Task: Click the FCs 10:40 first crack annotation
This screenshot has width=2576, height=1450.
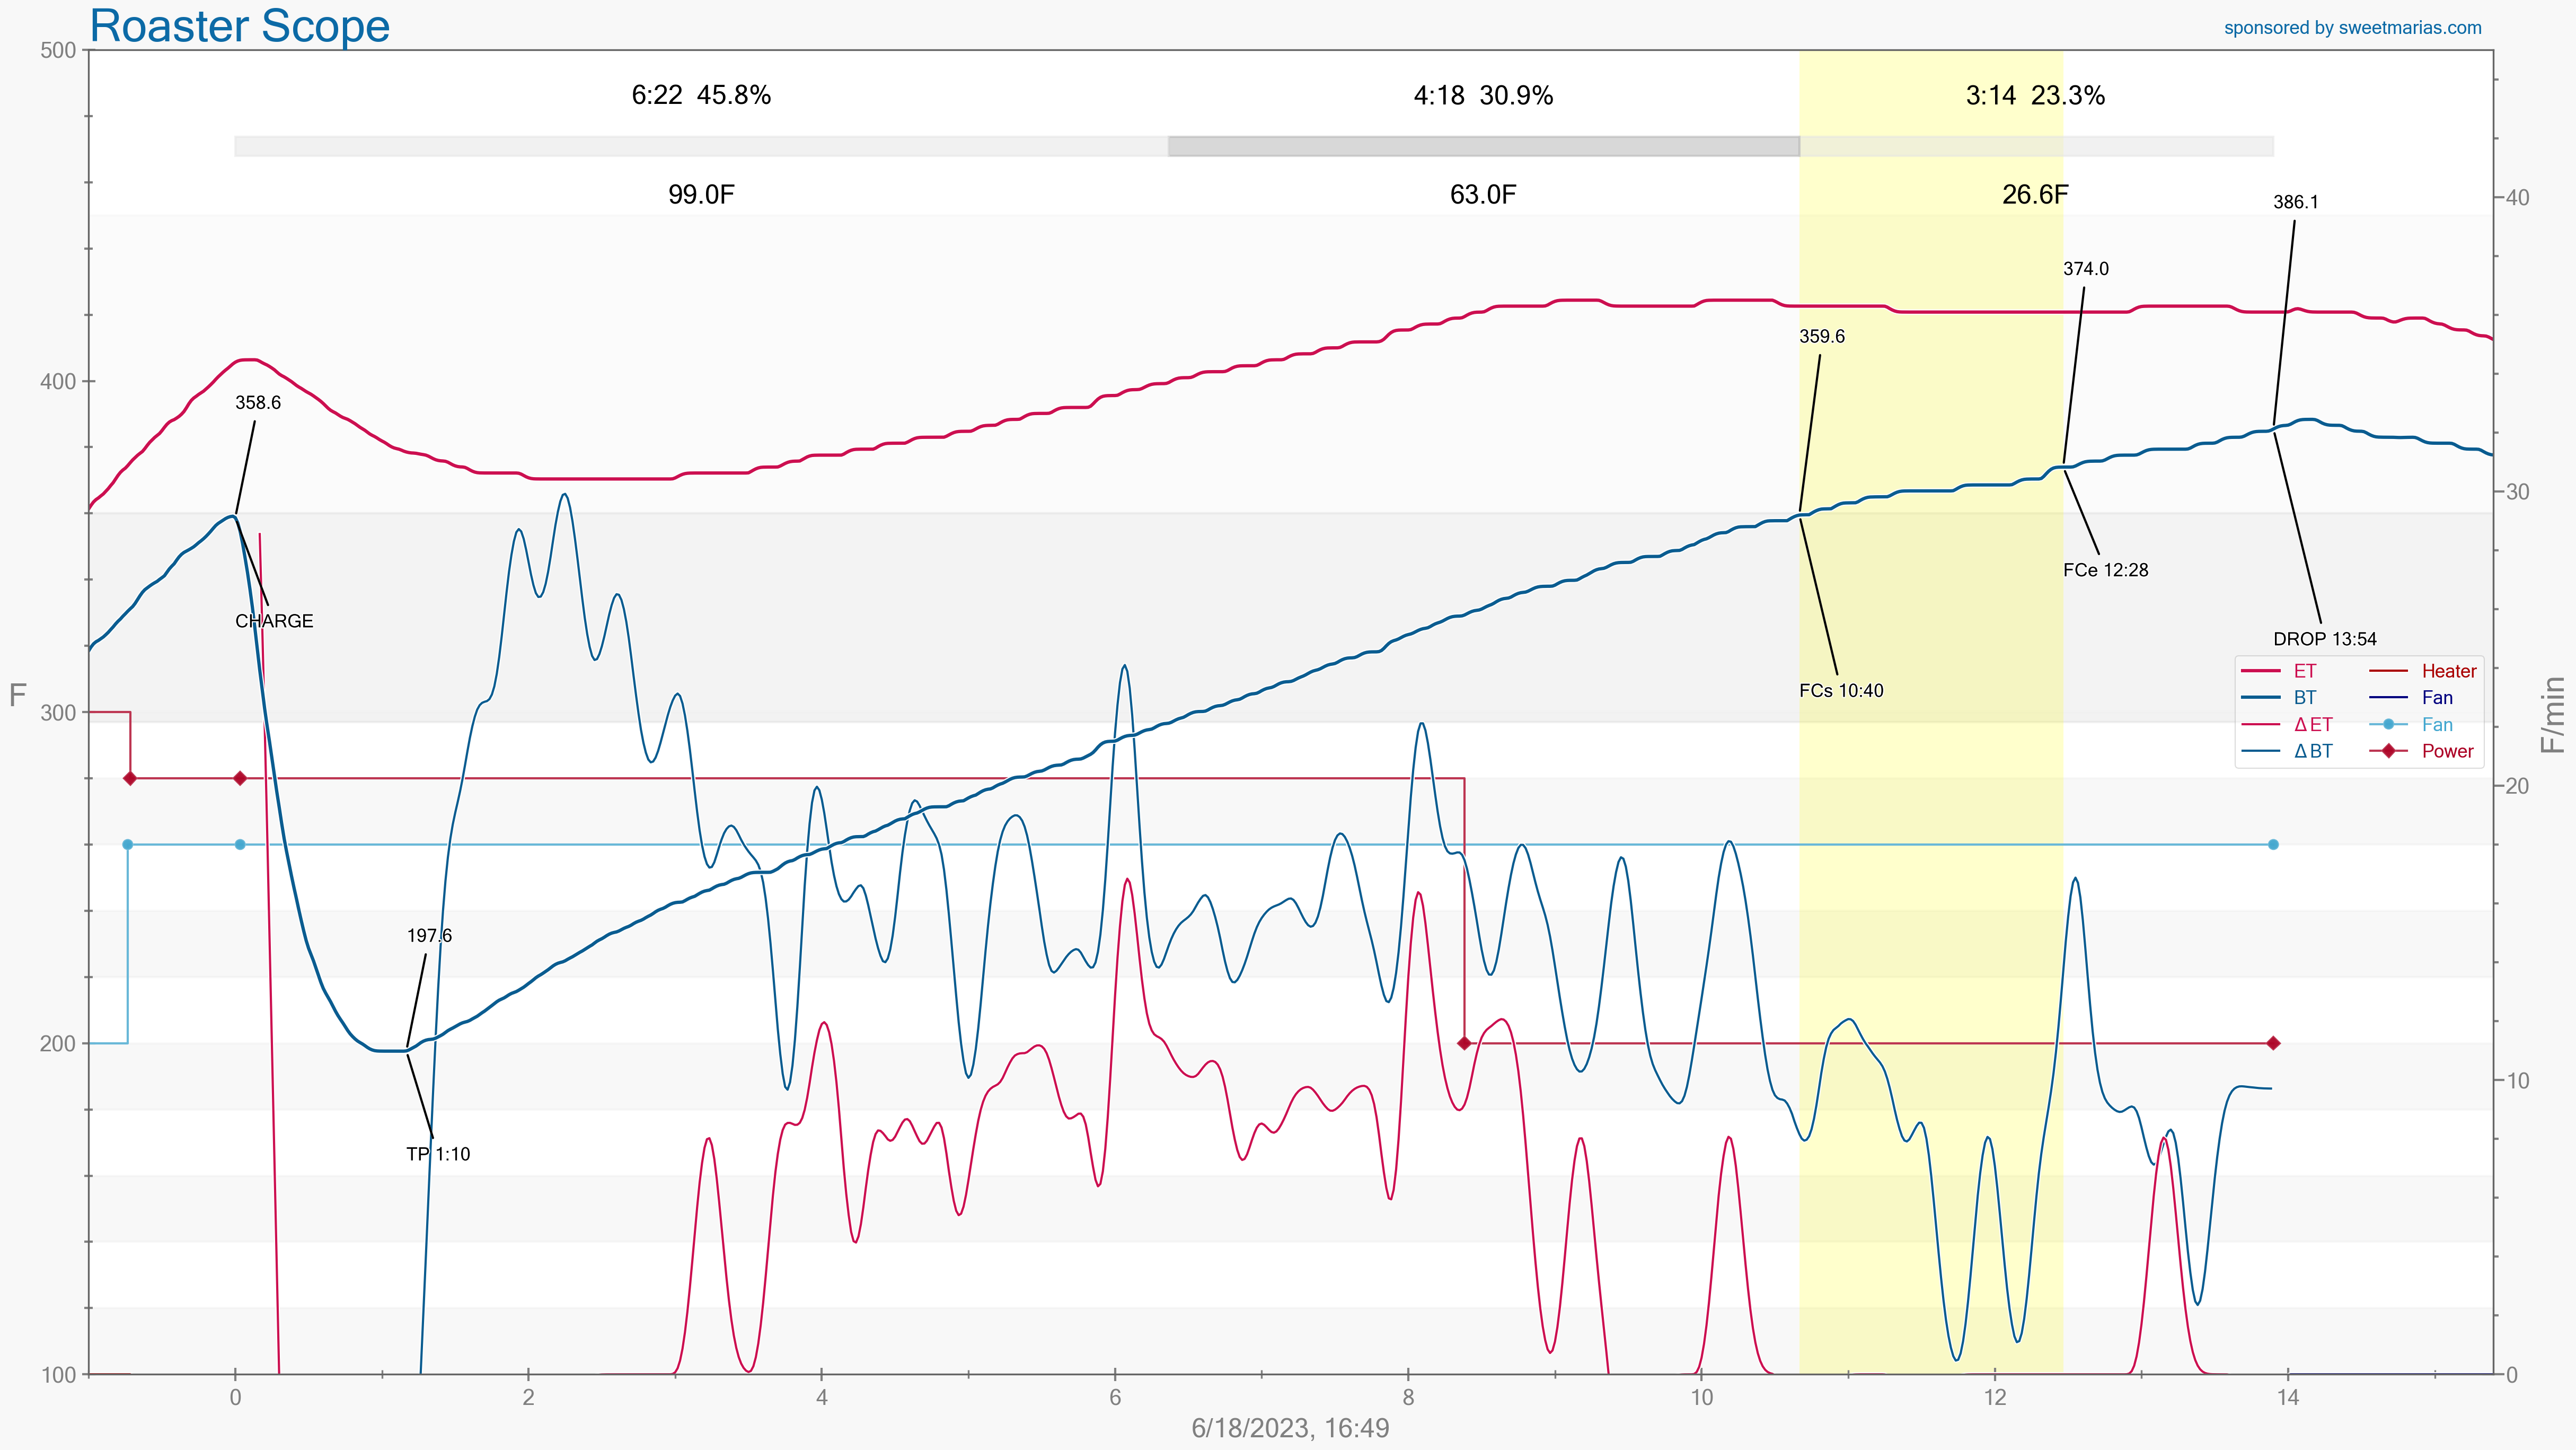Action: point(1840,691)
